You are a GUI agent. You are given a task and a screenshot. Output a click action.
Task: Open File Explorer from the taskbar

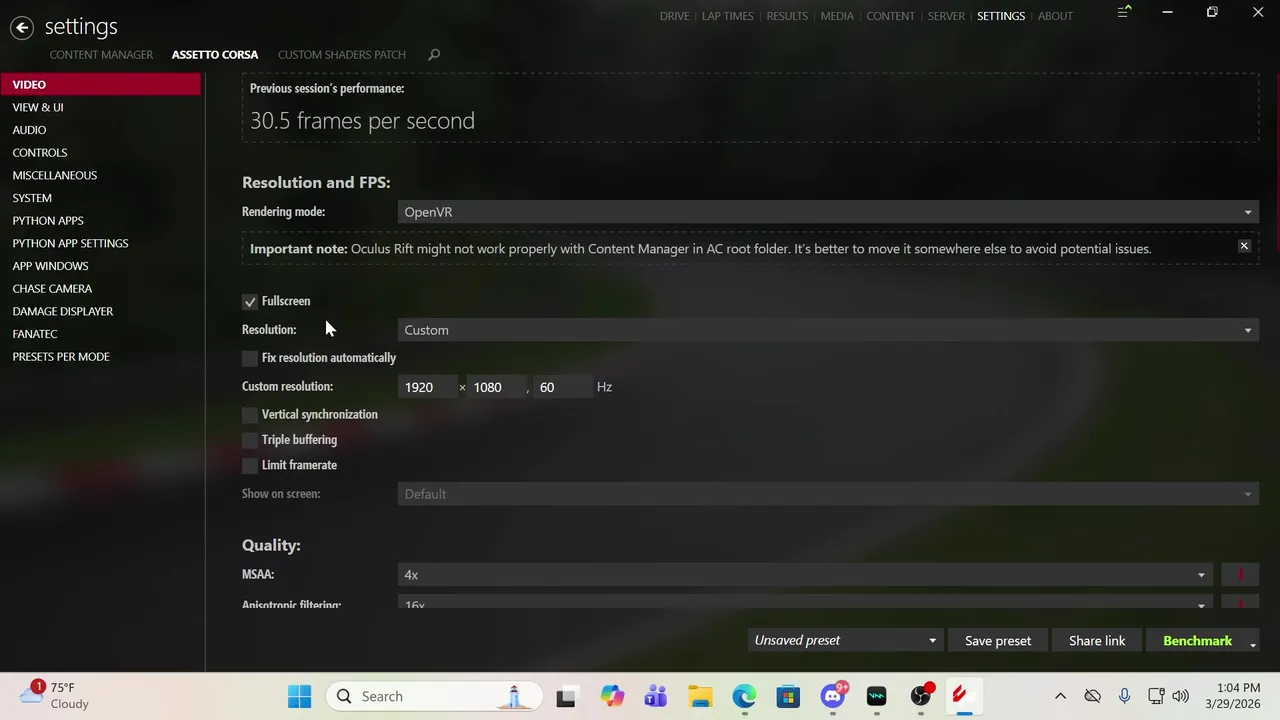pyautogui.click(x=700, y=696)
